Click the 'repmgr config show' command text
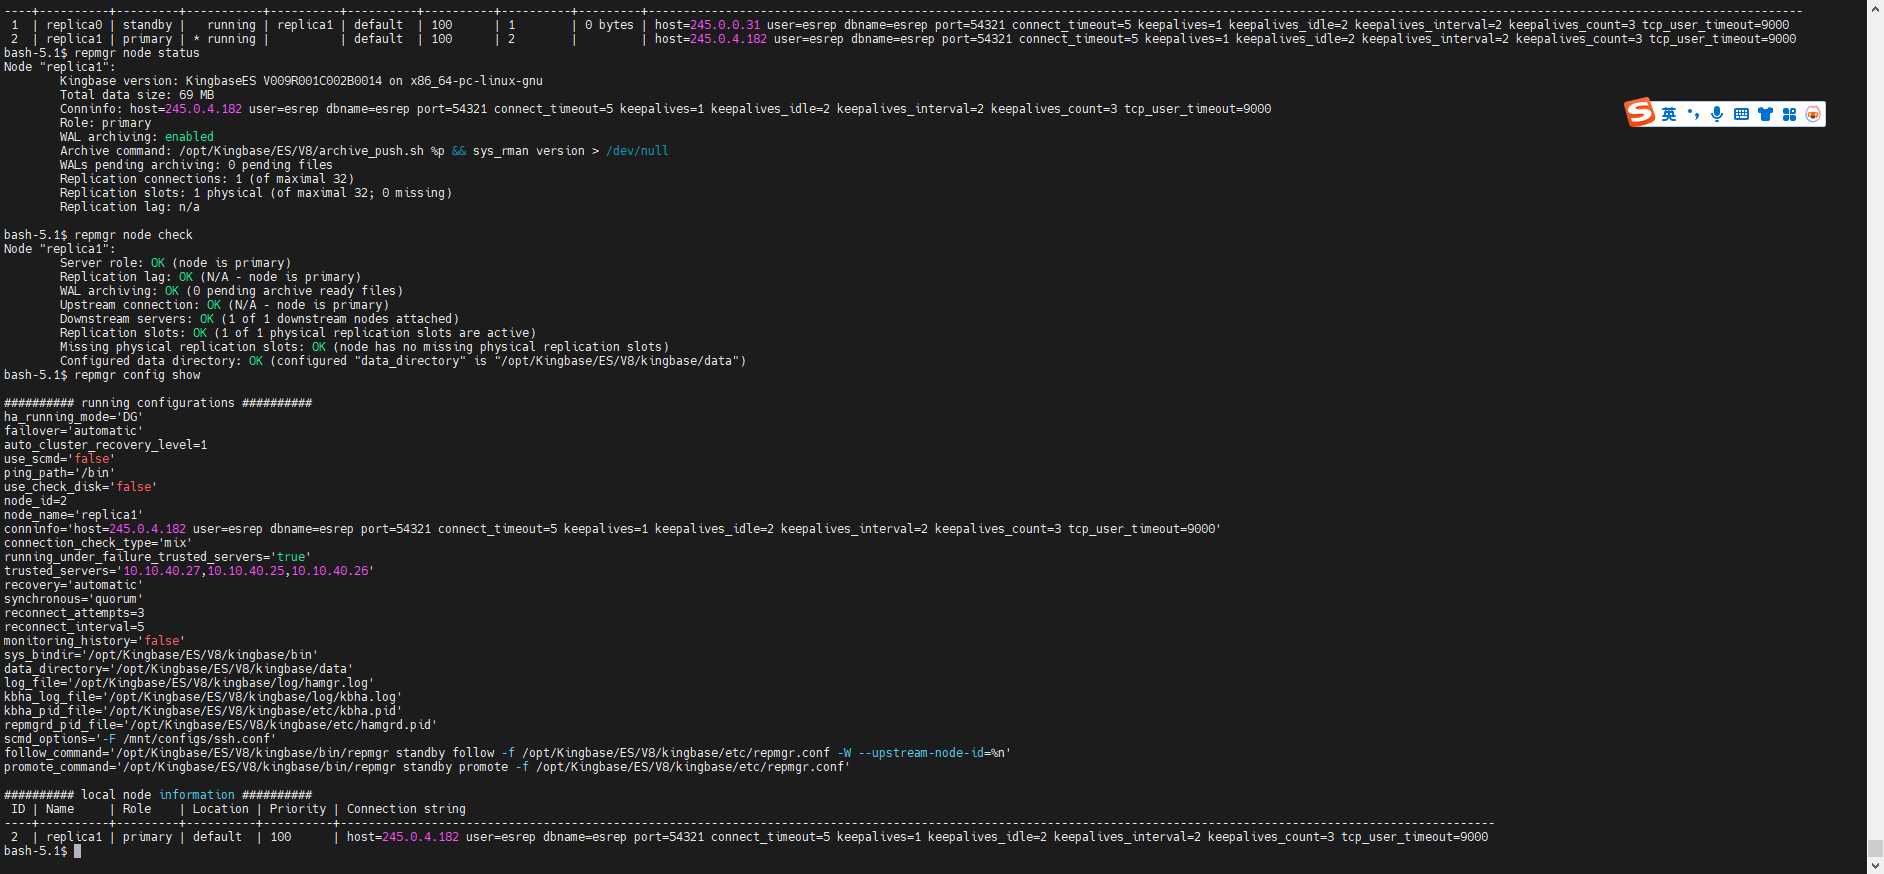The height and width of the screenshot is (874, 1884). click(137, 375)
